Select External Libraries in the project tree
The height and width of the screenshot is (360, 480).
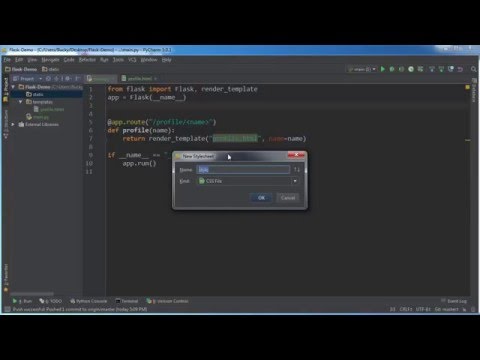point(38,124)
